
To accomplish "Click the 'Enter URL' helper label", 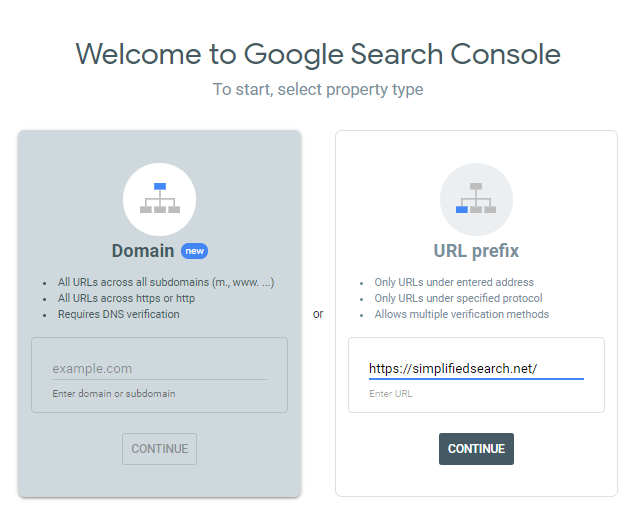I will click(x=391, y=394).
